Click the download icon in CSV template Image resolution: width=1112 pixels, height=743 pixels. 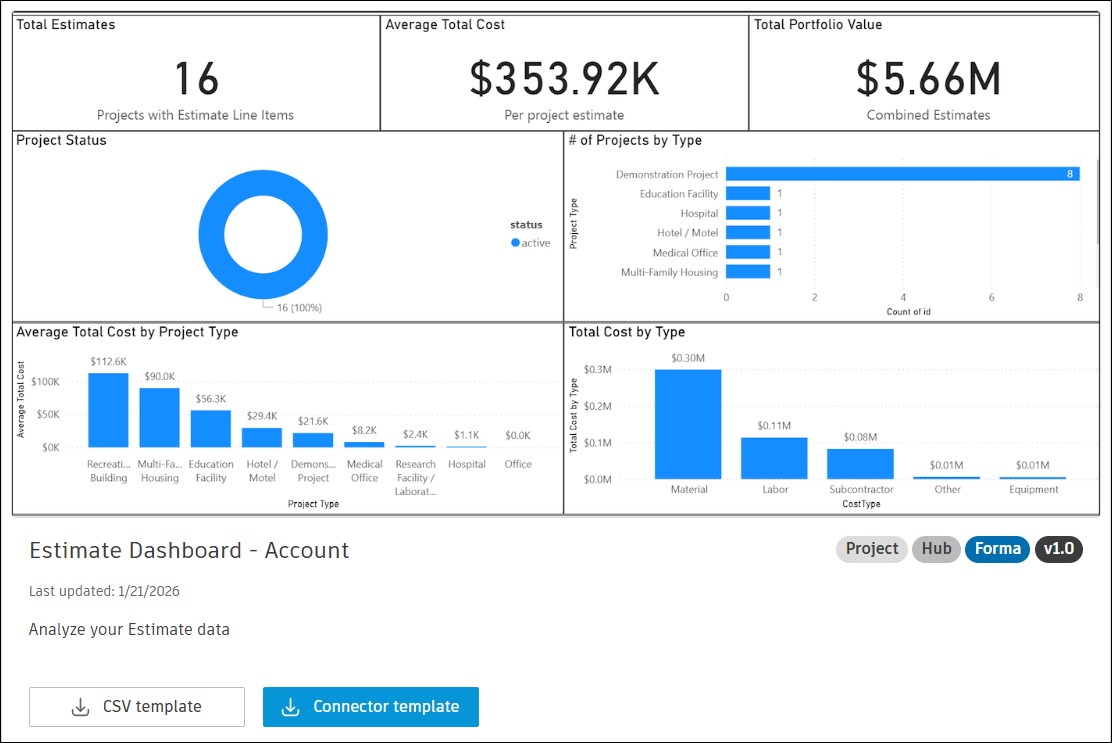point(81,707)
